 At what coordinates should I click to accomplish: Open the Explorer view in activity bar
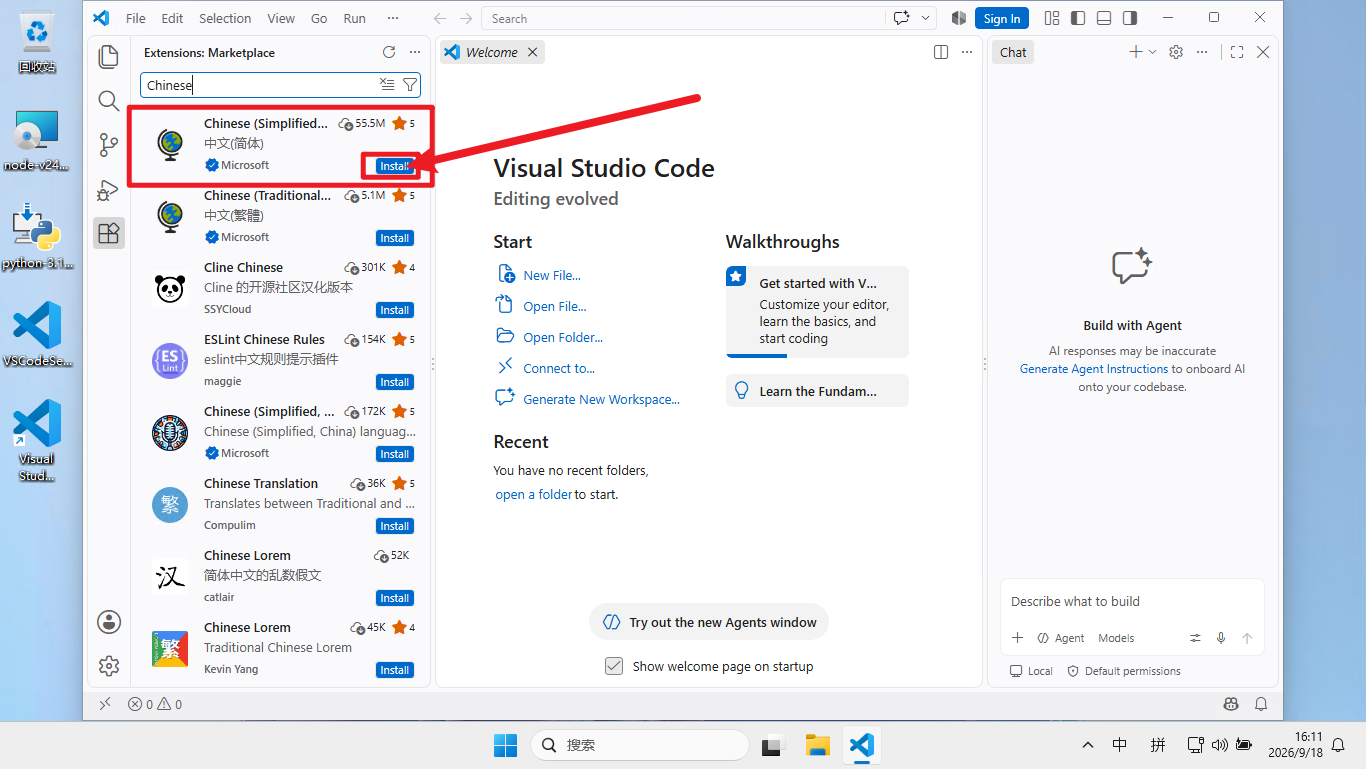click(109, 57)
